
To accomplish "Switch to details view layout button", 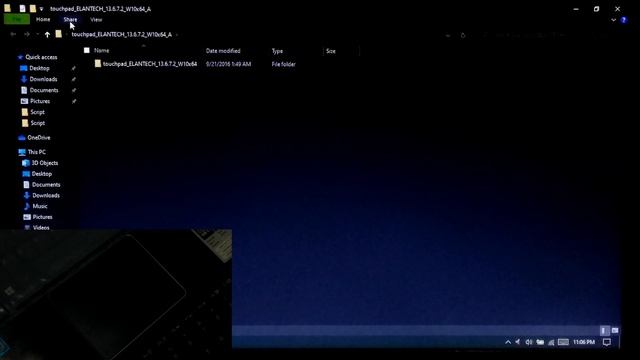I will 604,330.
